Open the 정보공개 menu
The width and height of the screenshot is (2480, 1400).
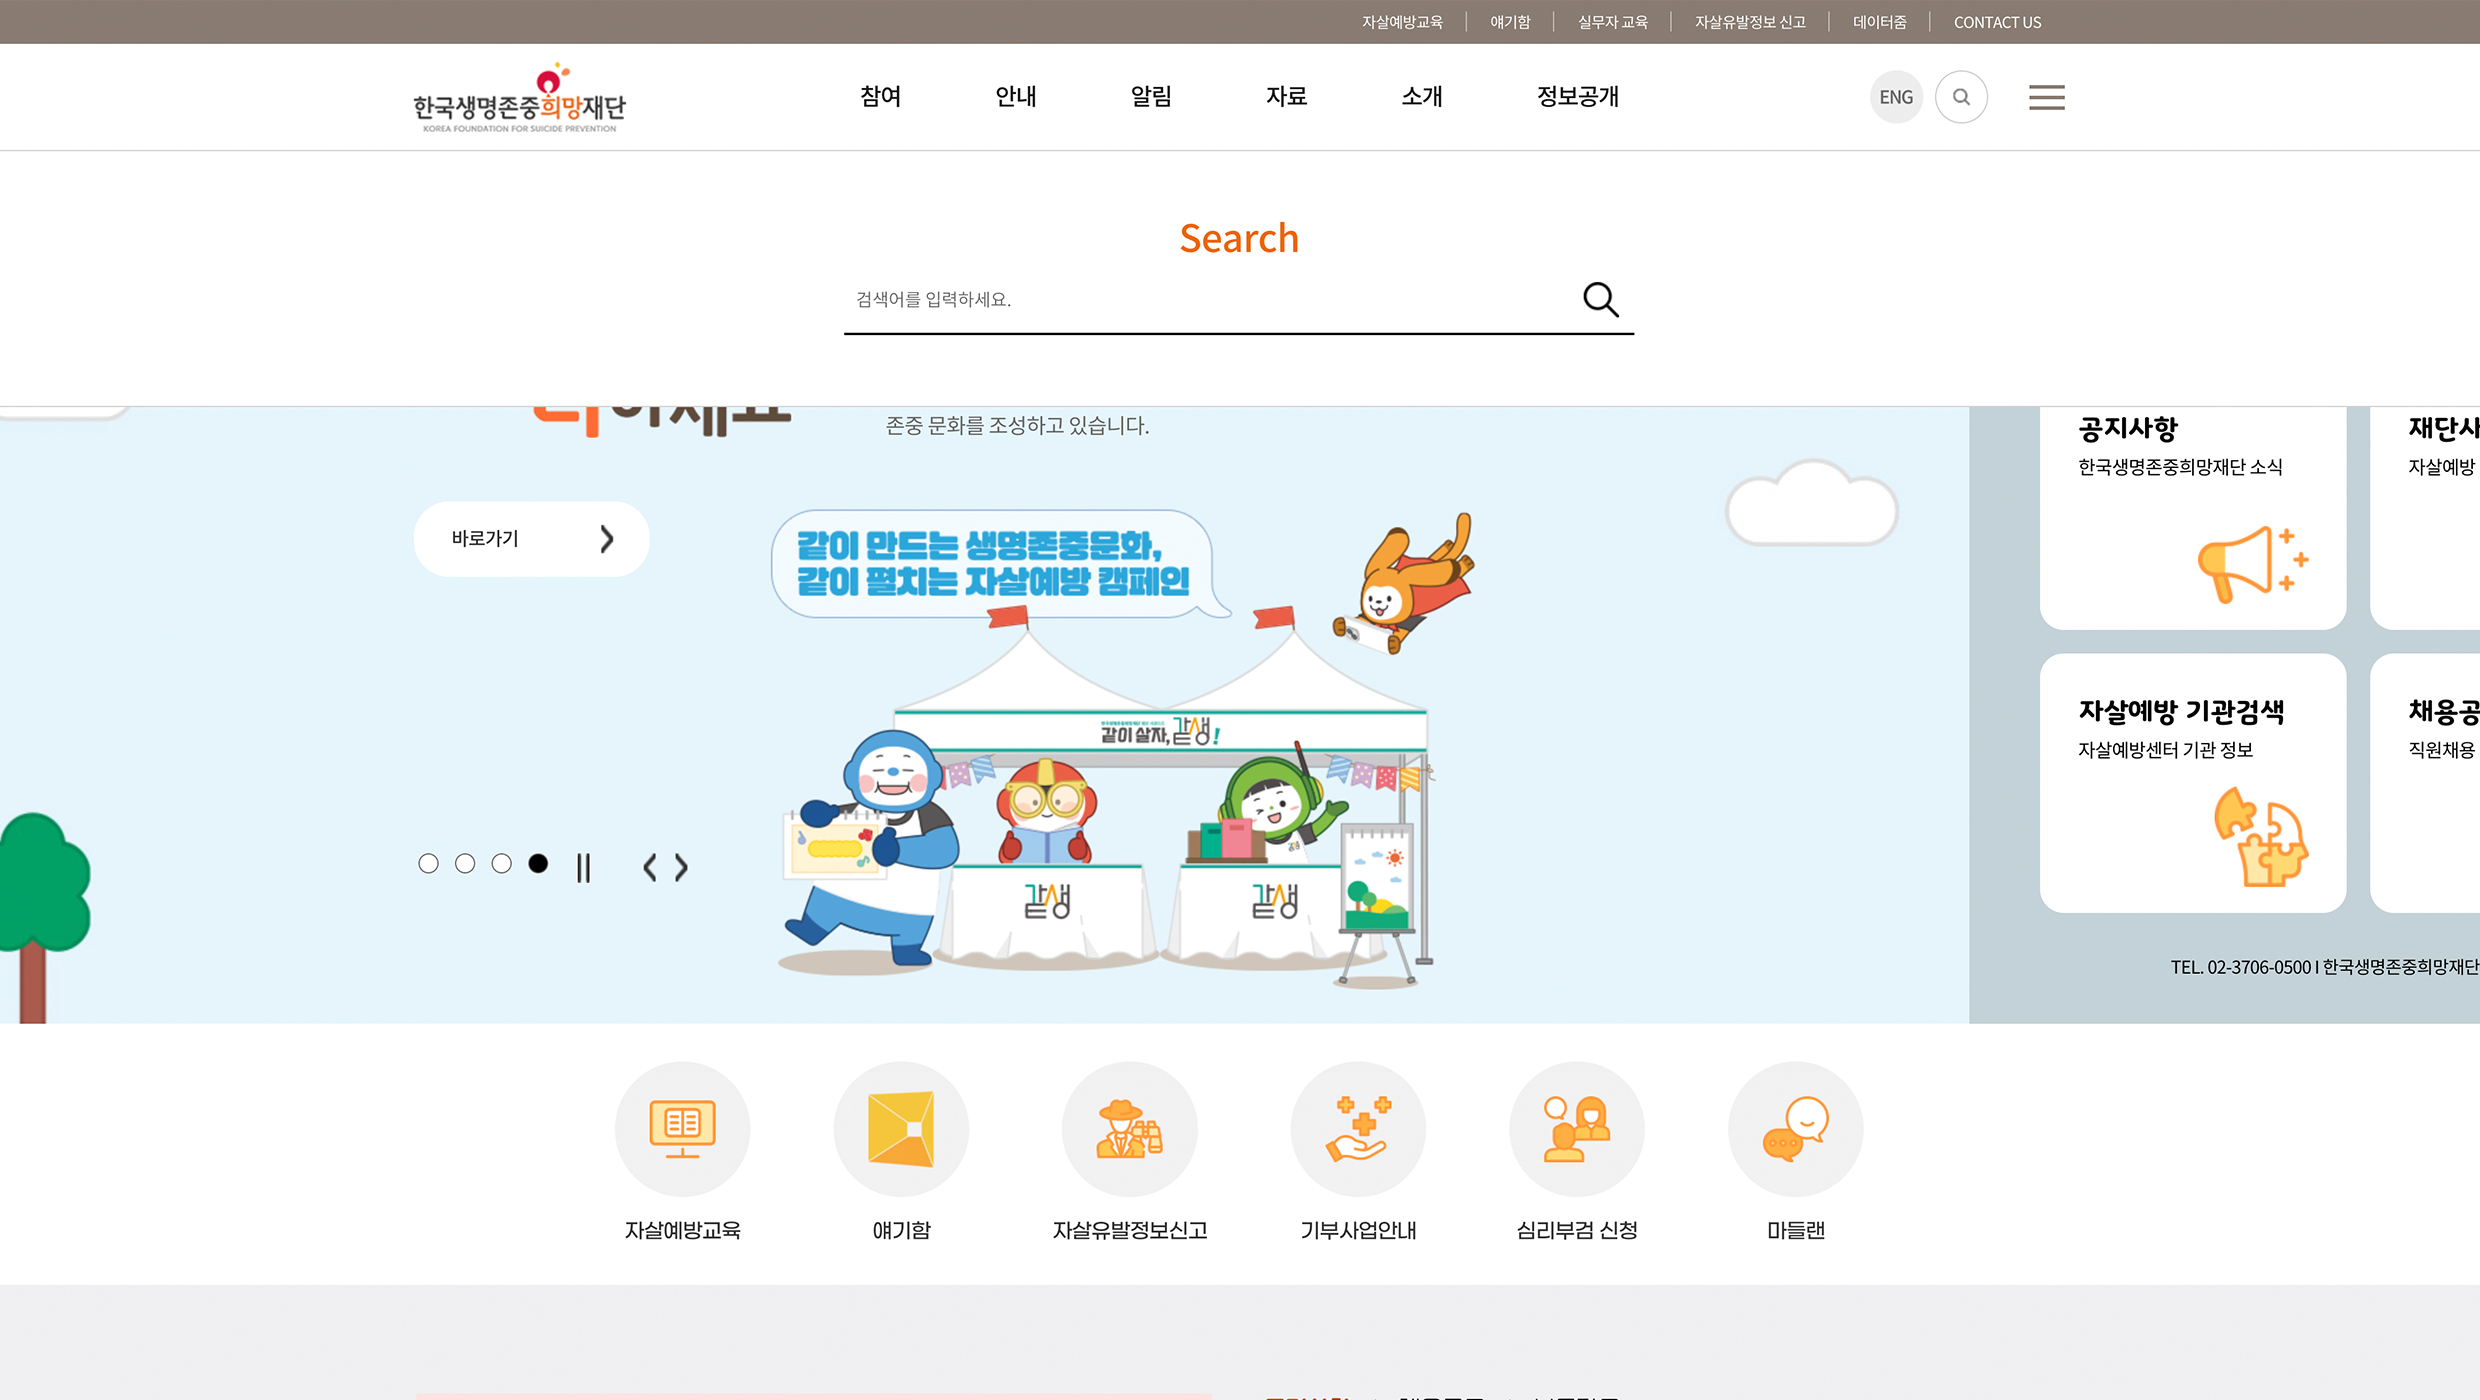1578,96
